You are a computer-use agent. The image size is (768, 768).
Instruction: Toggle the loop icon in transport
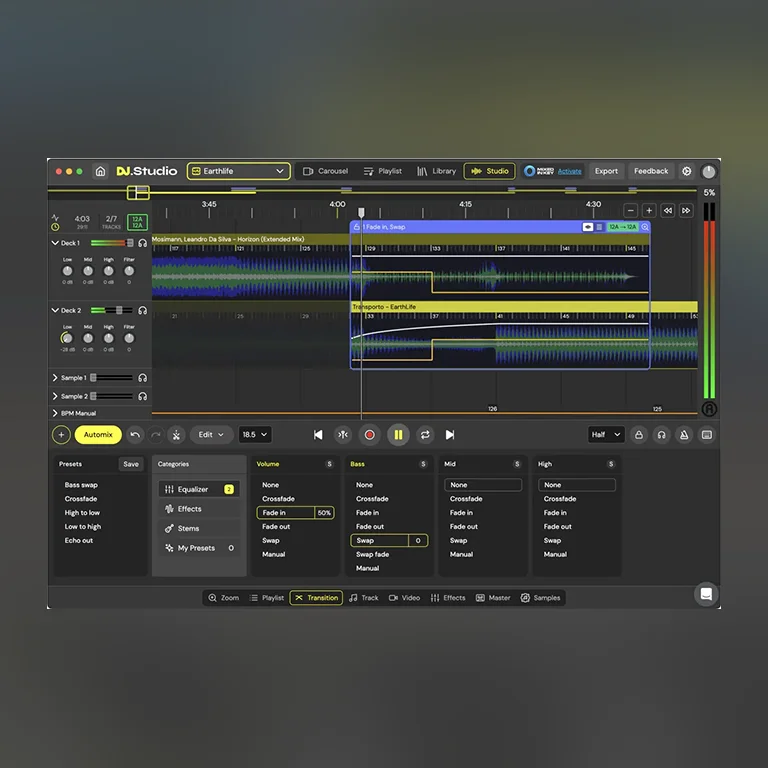(x=425, y=435)
